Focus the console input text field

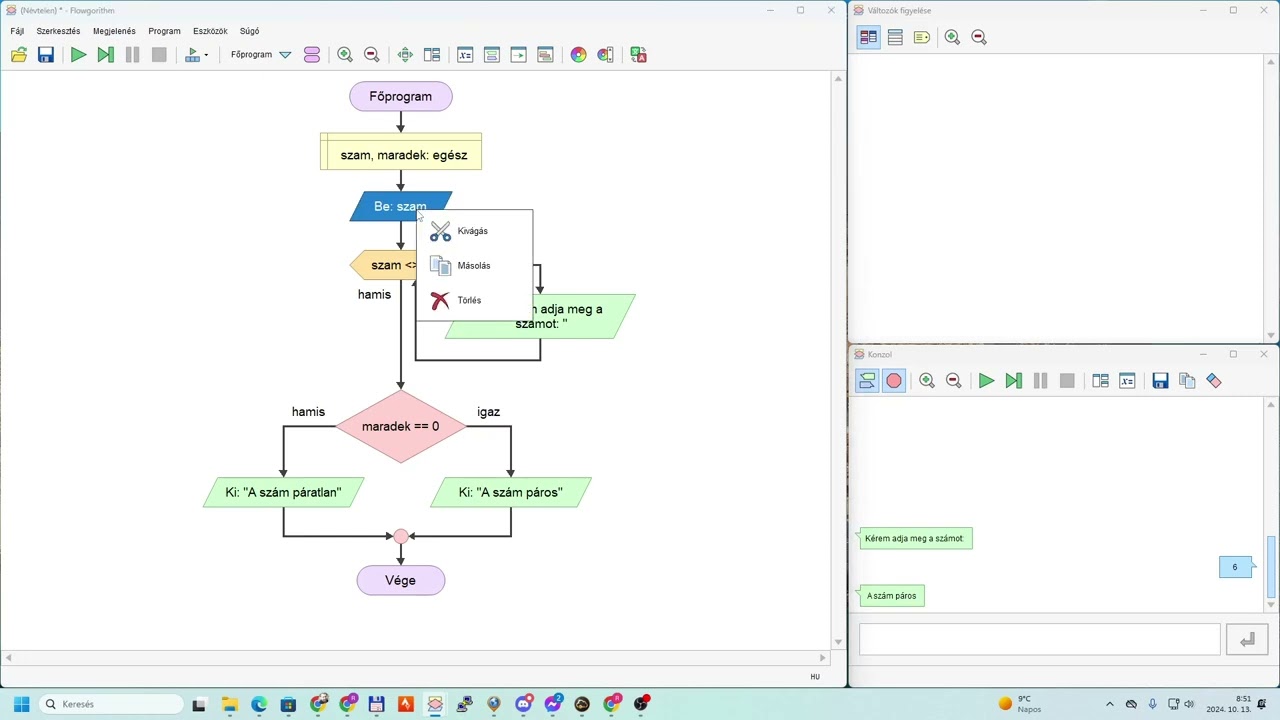pos(1040,640)
